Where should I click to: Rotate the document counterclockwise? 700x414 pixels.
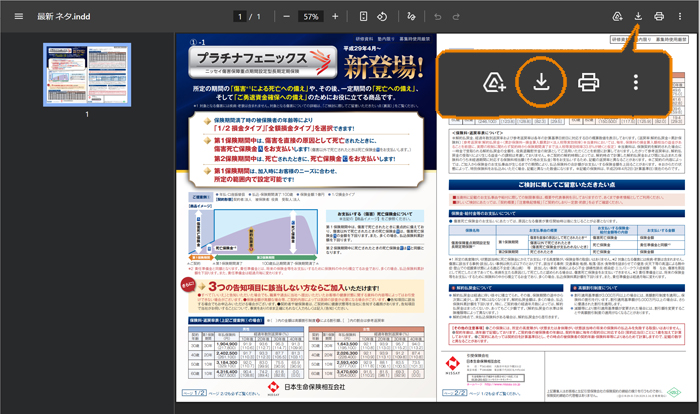point(382,16)
